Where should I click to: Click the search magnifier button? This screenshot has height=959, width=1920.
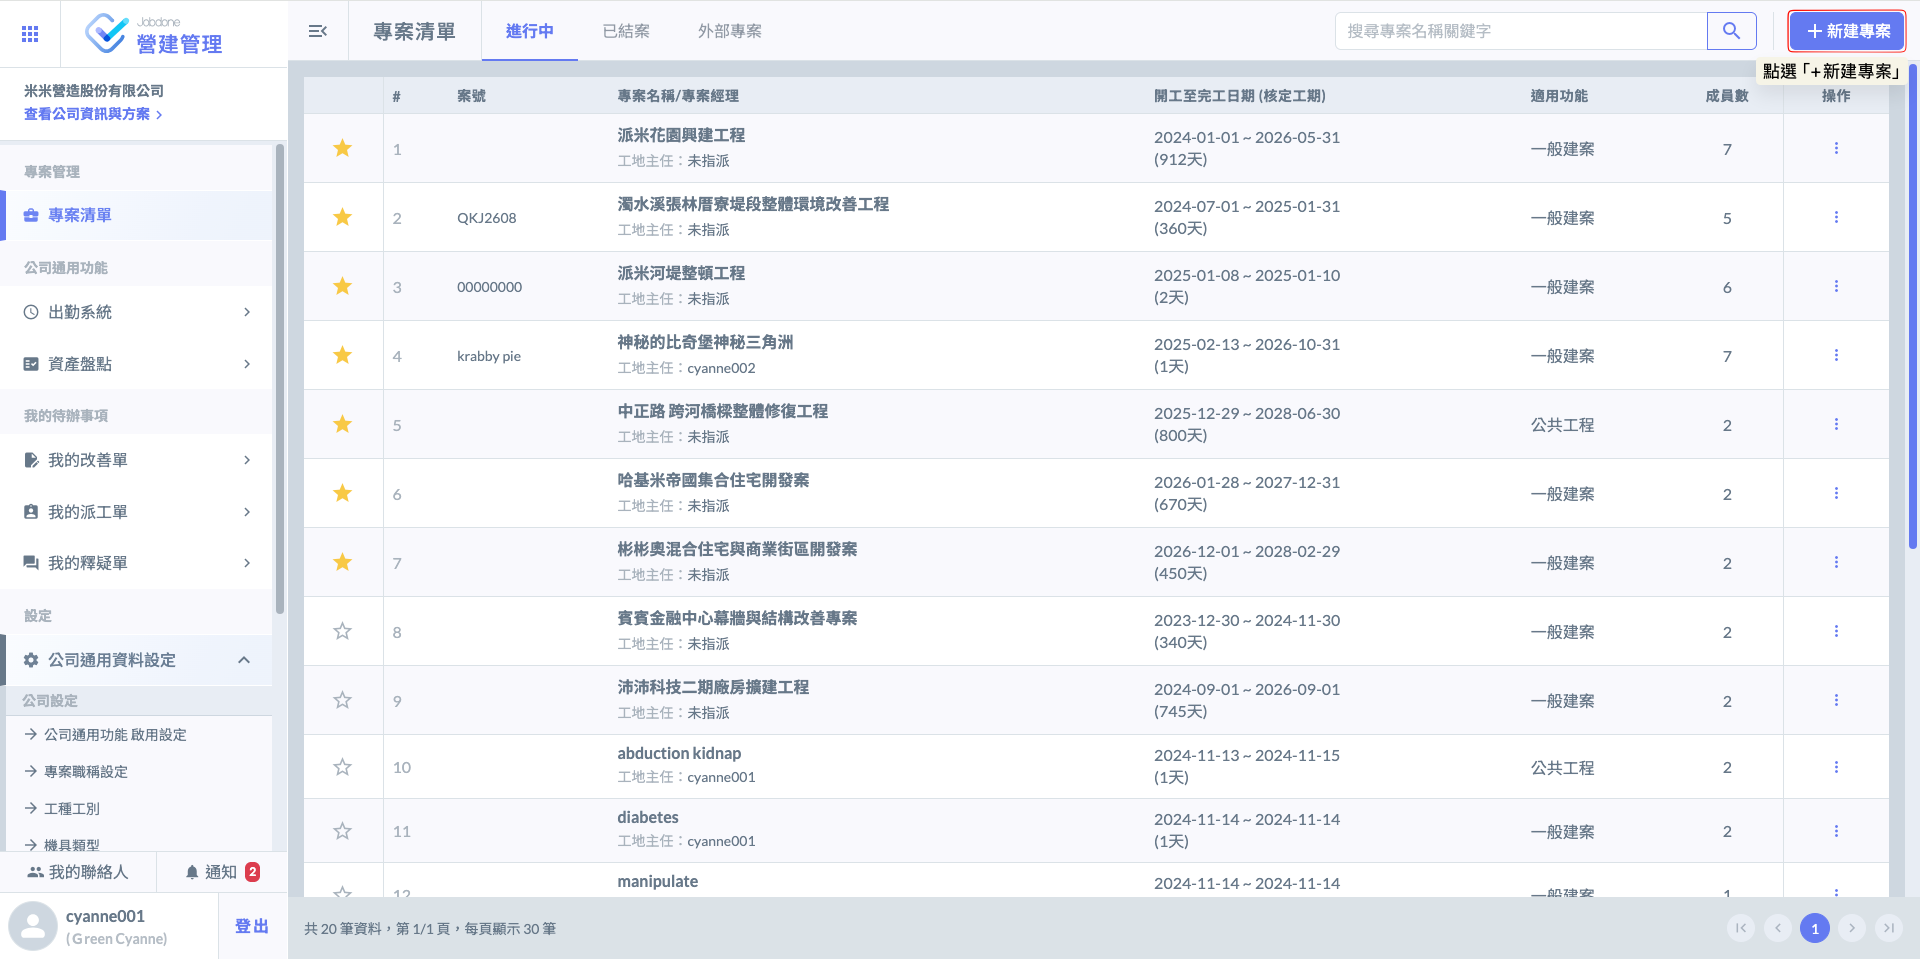(x=1731, y=31)
